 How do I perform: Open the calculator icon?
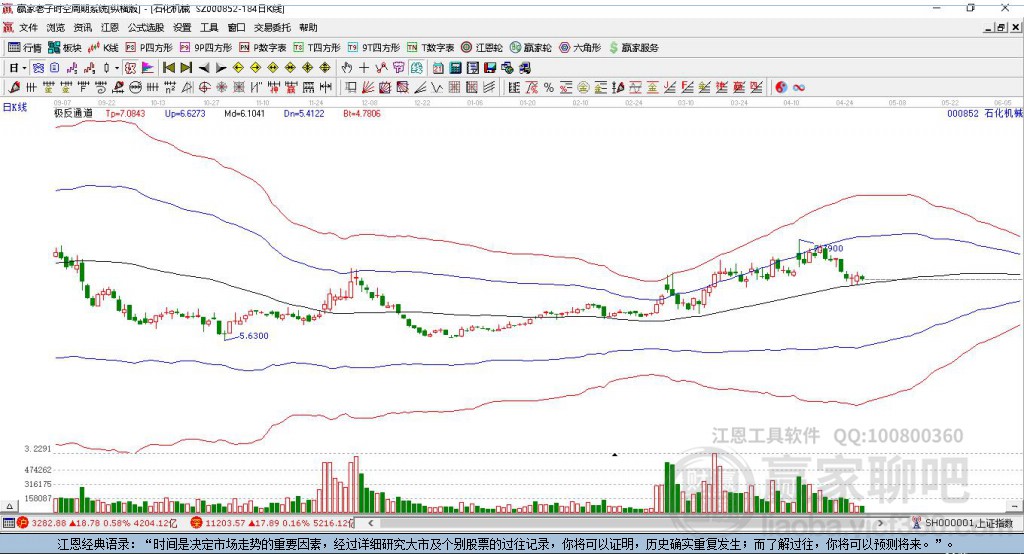click(x=455, y=68)
